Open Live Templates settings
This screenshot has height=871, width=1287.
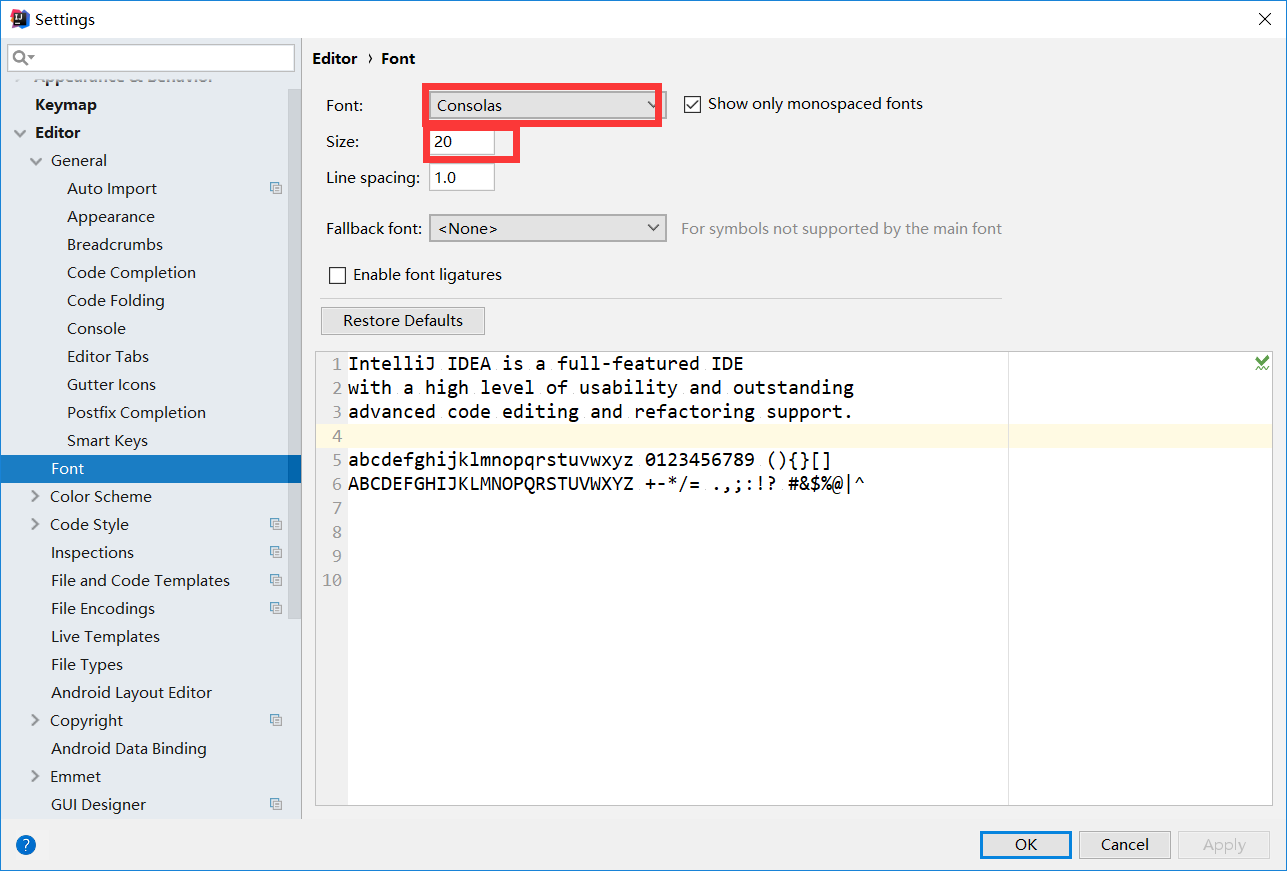[105, 637]
